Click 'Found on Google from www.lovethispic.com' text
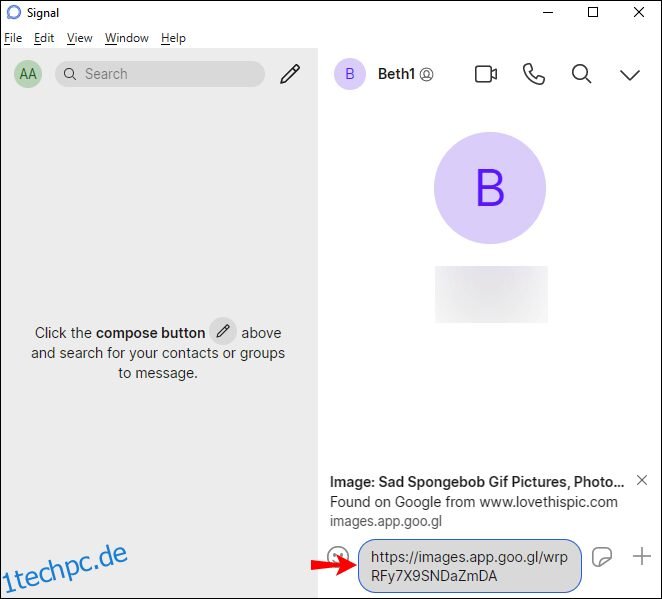The height and width of the screenshot is (599, 662). coord(474,502)
